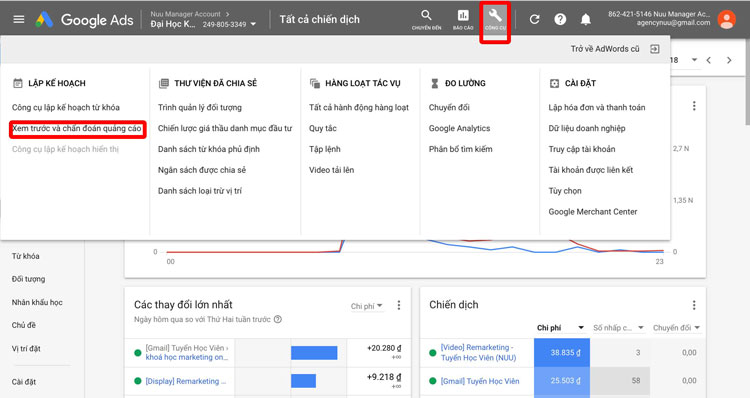Open Danh sách từ khóa phủ định
The width and height of the screenshot is (750, 398).
pyautogui.click(x=209, y=149)
